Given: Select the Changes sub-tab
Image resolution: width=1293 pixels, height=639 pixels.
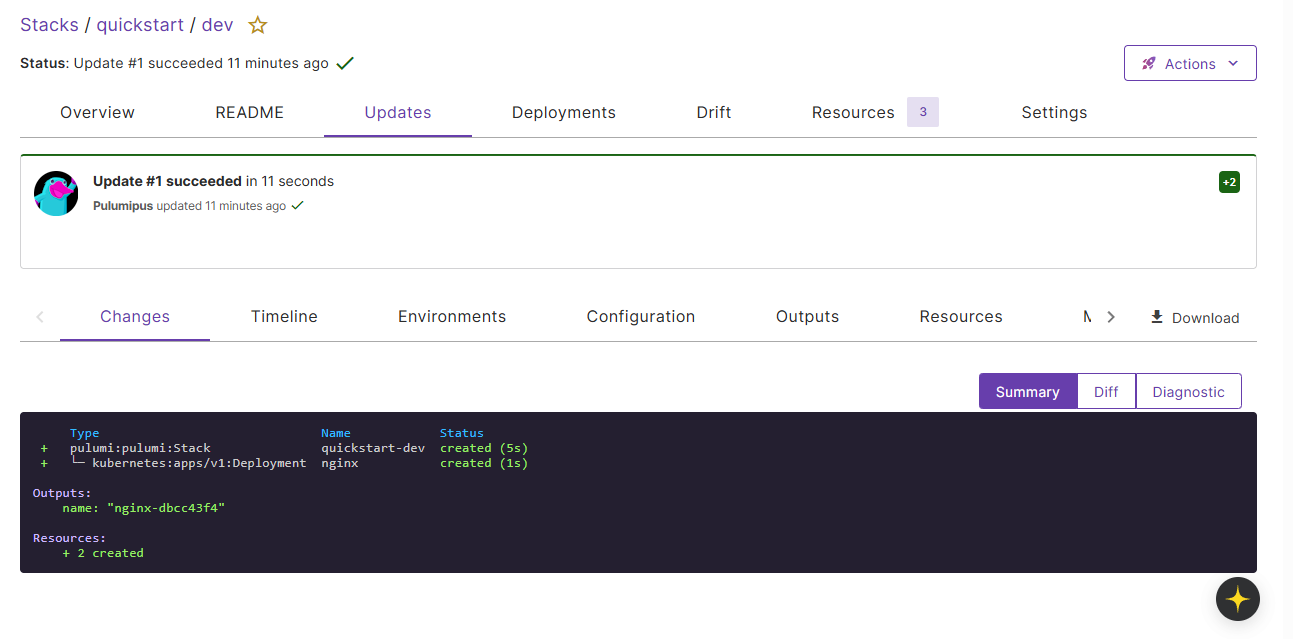Looking at the screenshot, I should (135, 316).
